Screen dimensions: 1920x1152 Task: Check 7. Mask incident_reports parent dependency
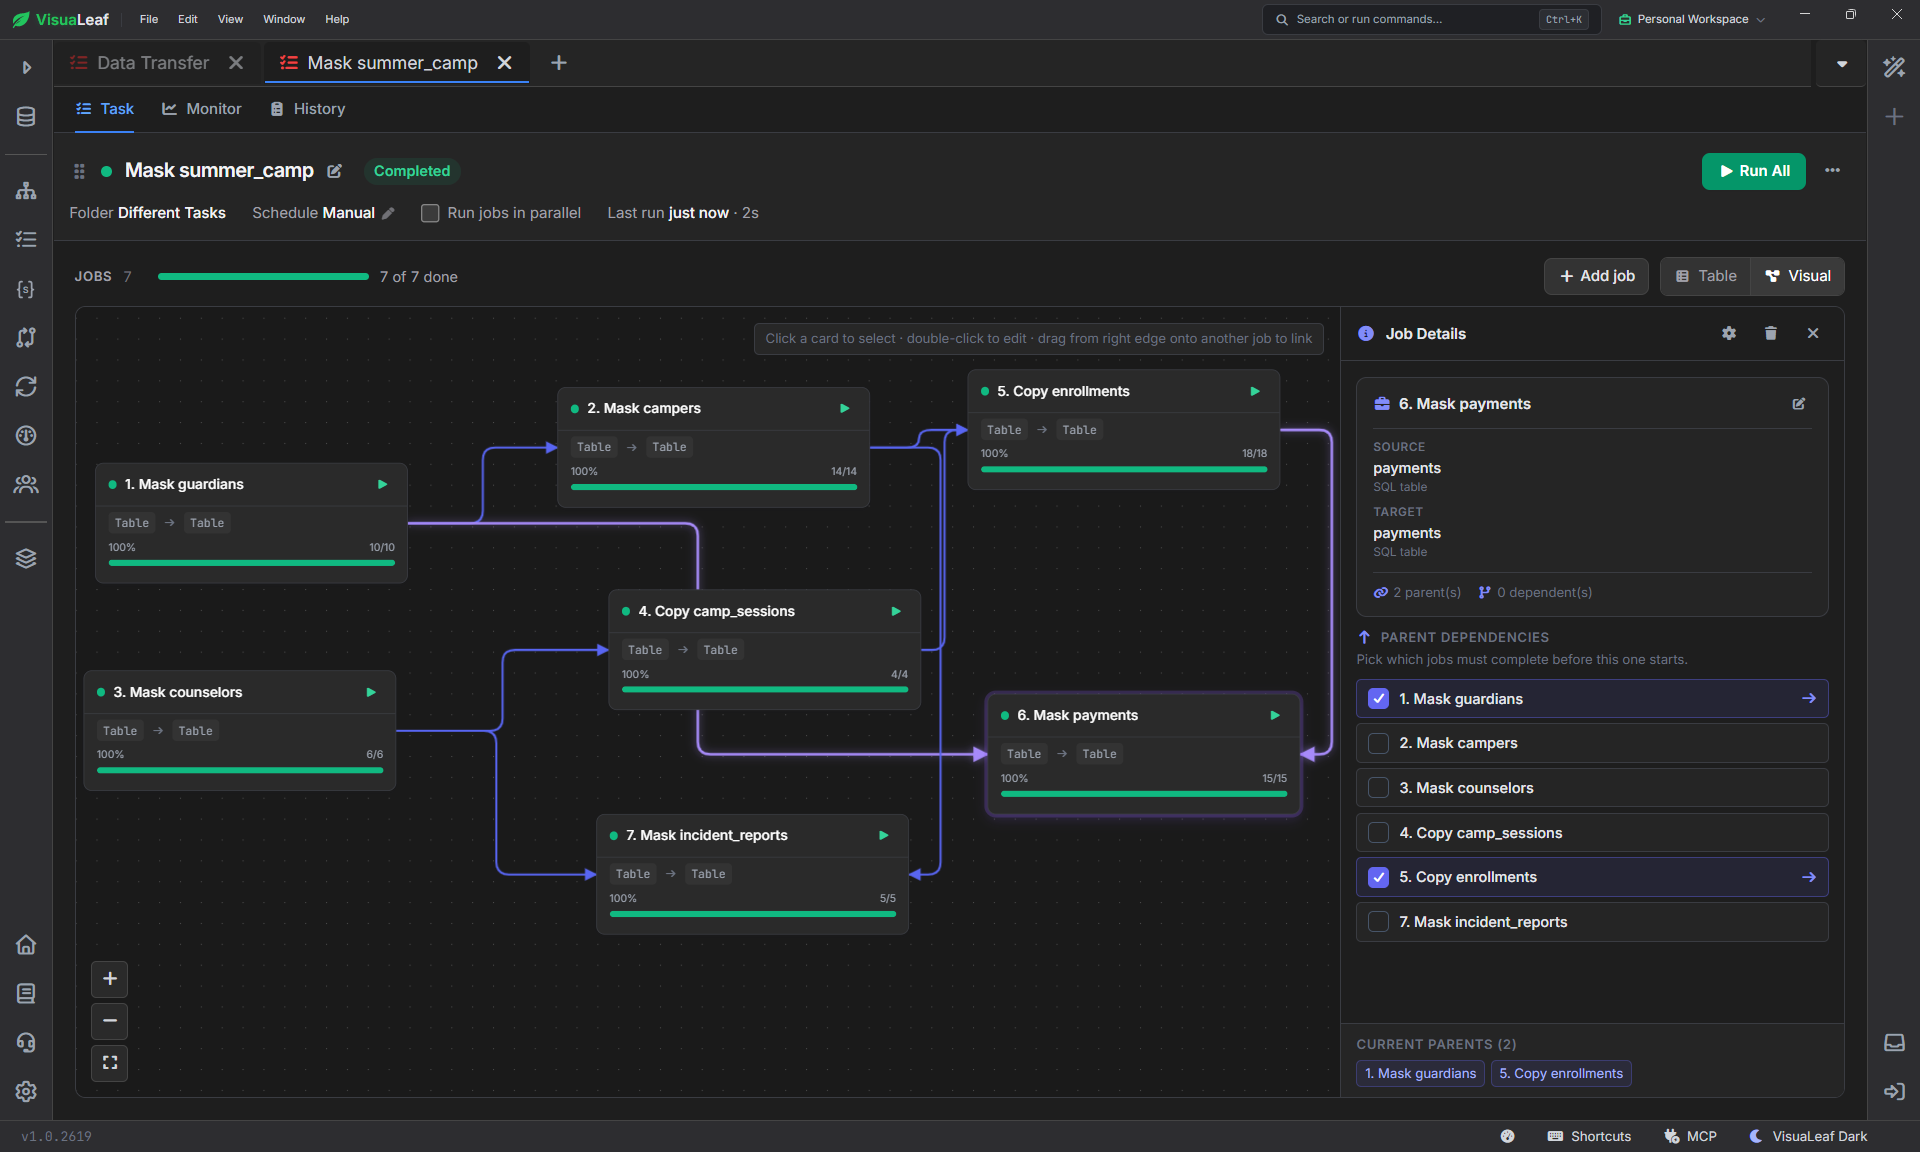tap(1378, 922)
